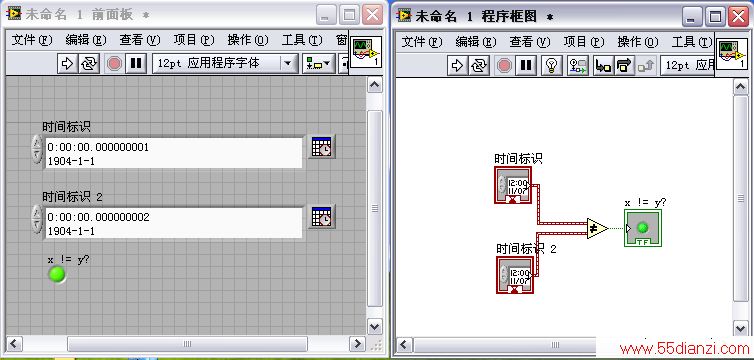This screenshot has width=754, height=360.
Task: Click Pause button in block diagram toolbar
Action: 526,65
